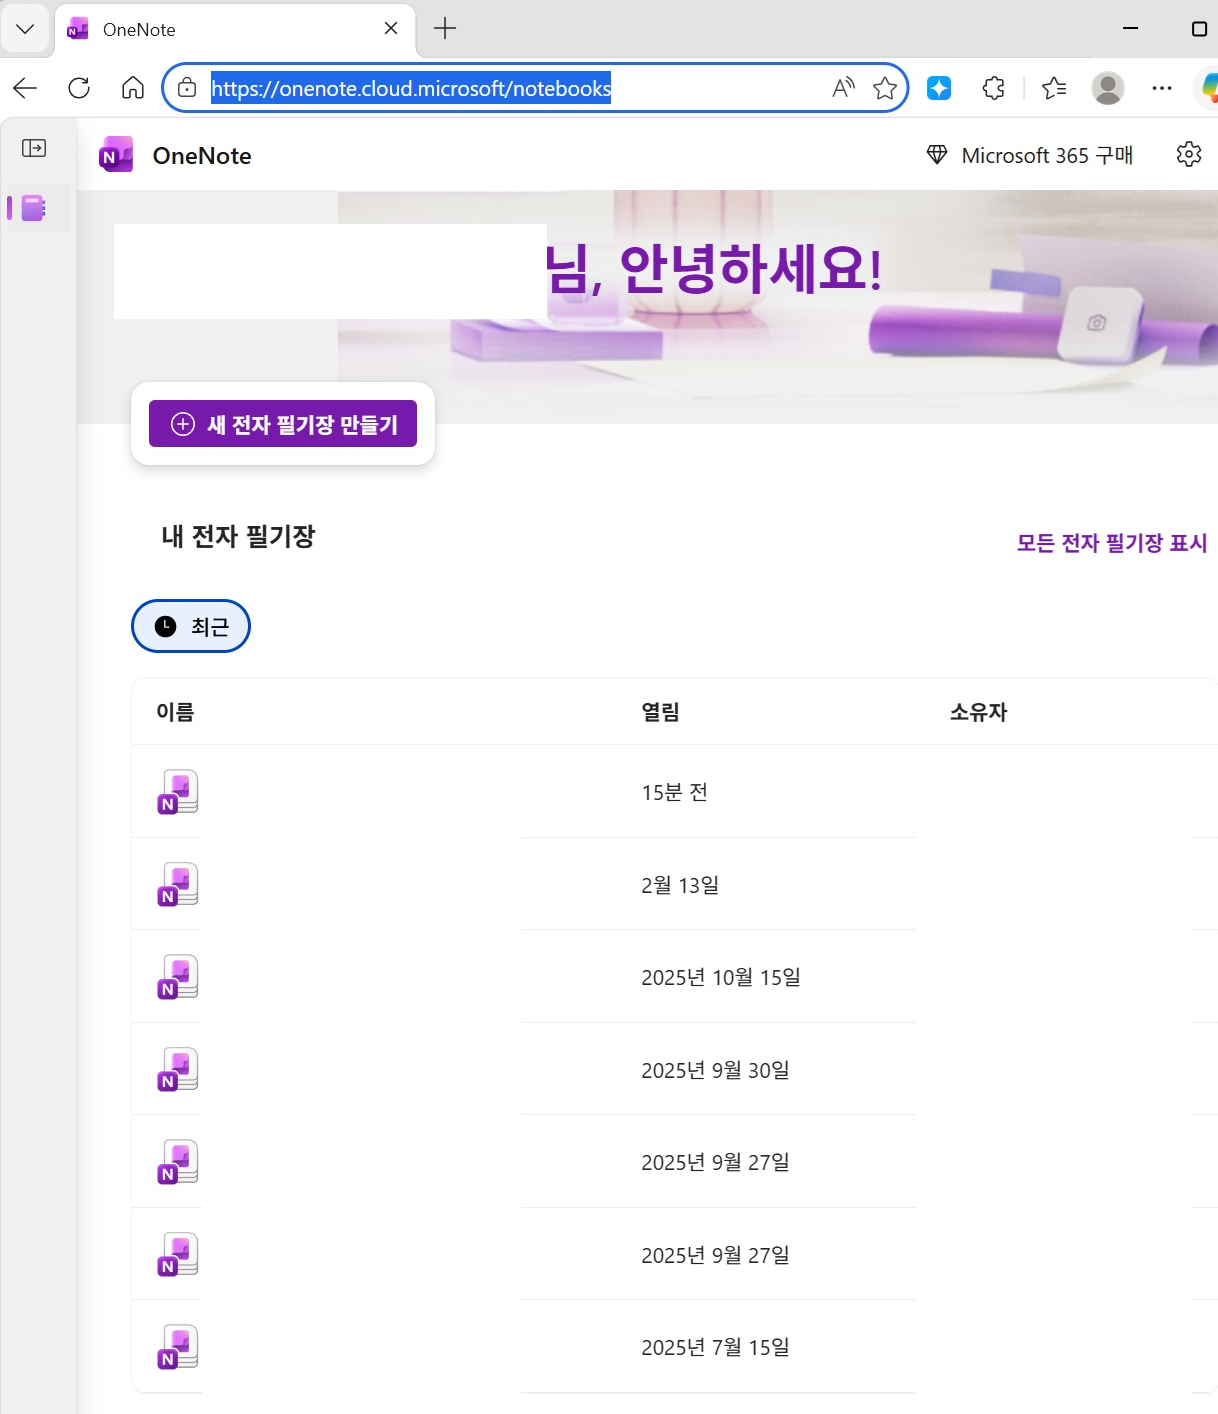The image size is (1218, 1414).
Task: Click the 15분 전 cell
Action: tap(675, 793)
